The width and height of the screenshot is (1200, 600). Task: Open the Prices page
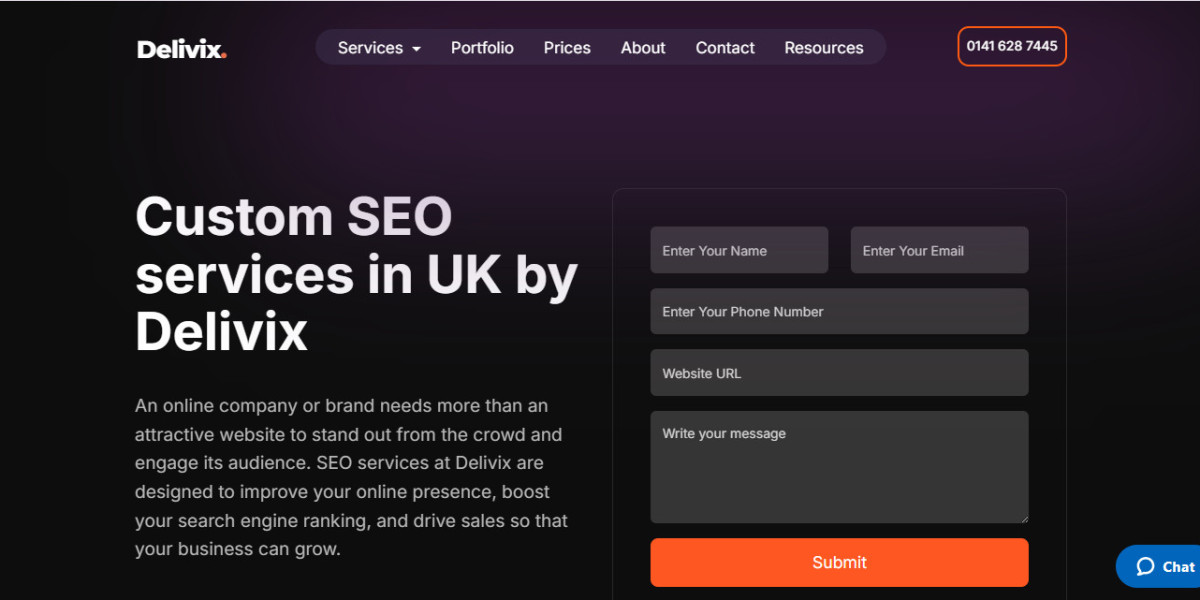click(567, 48)
